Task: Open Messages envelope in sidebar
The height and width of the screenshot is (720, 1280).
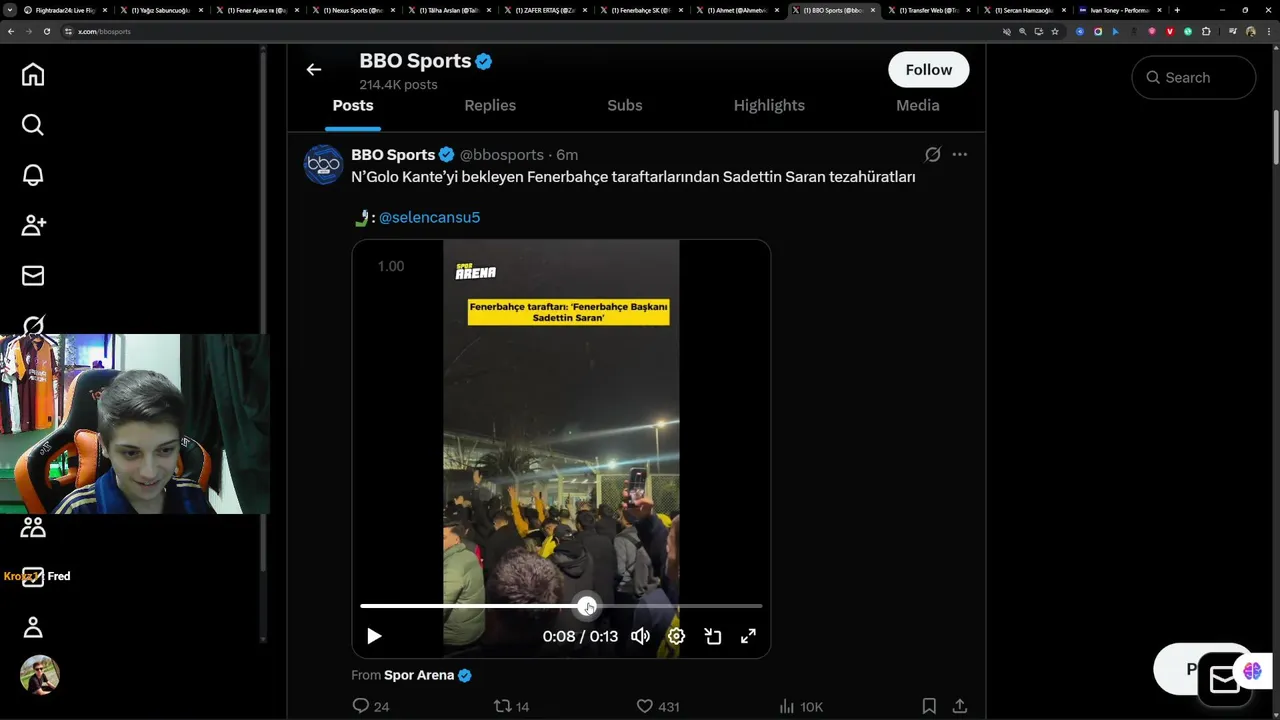Action: 33,275
